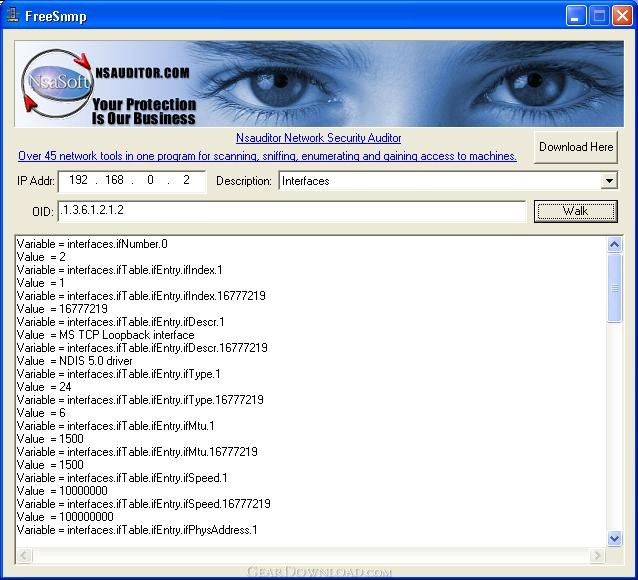638x580 pixels.
Task: Open Nsauditor Network Security Auditor link
Action: [319, 138]
